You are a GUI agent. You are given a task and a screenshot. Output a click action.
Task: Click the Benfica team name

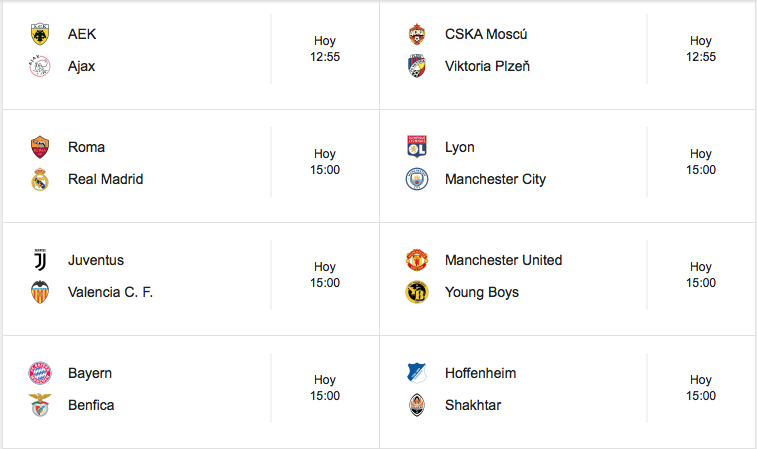pyautogui.click(x=91, y=405)
